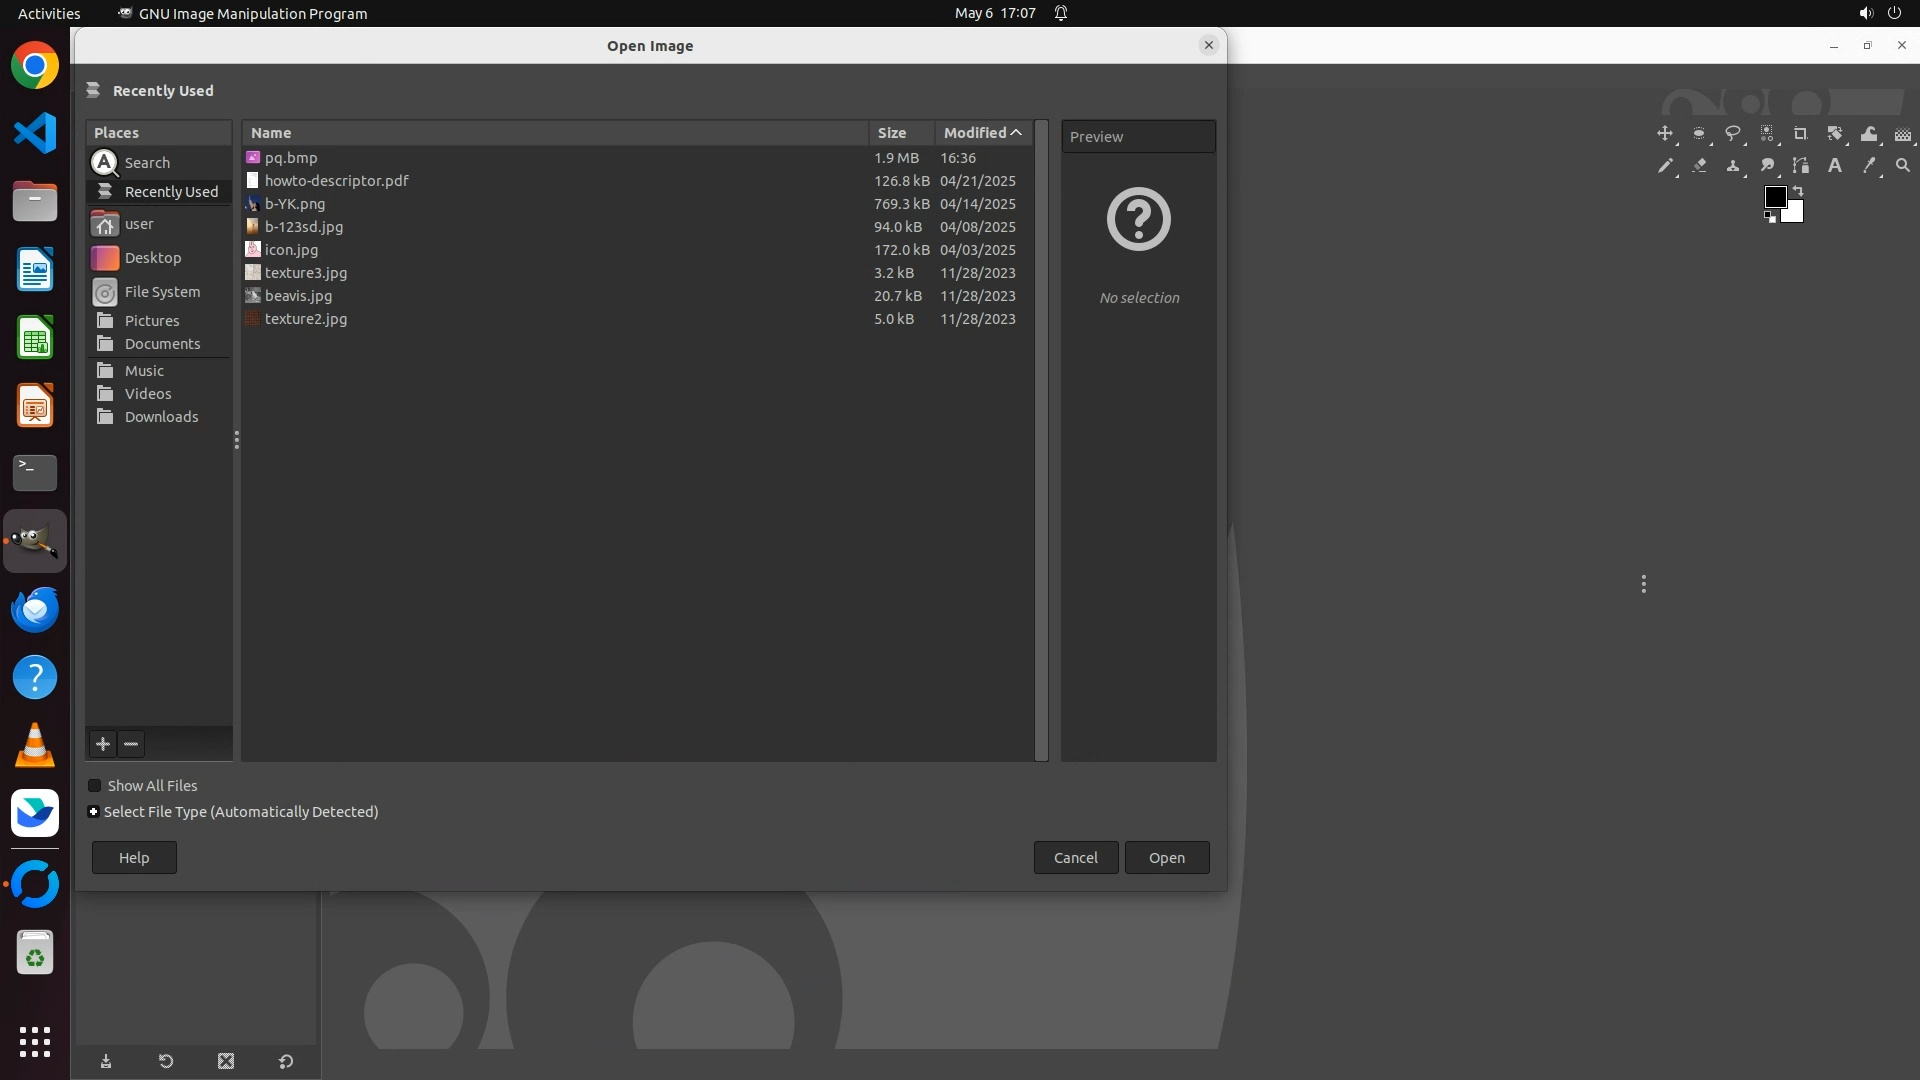
Task: Click the black foreground color swatch
Action: point(1774,196)
